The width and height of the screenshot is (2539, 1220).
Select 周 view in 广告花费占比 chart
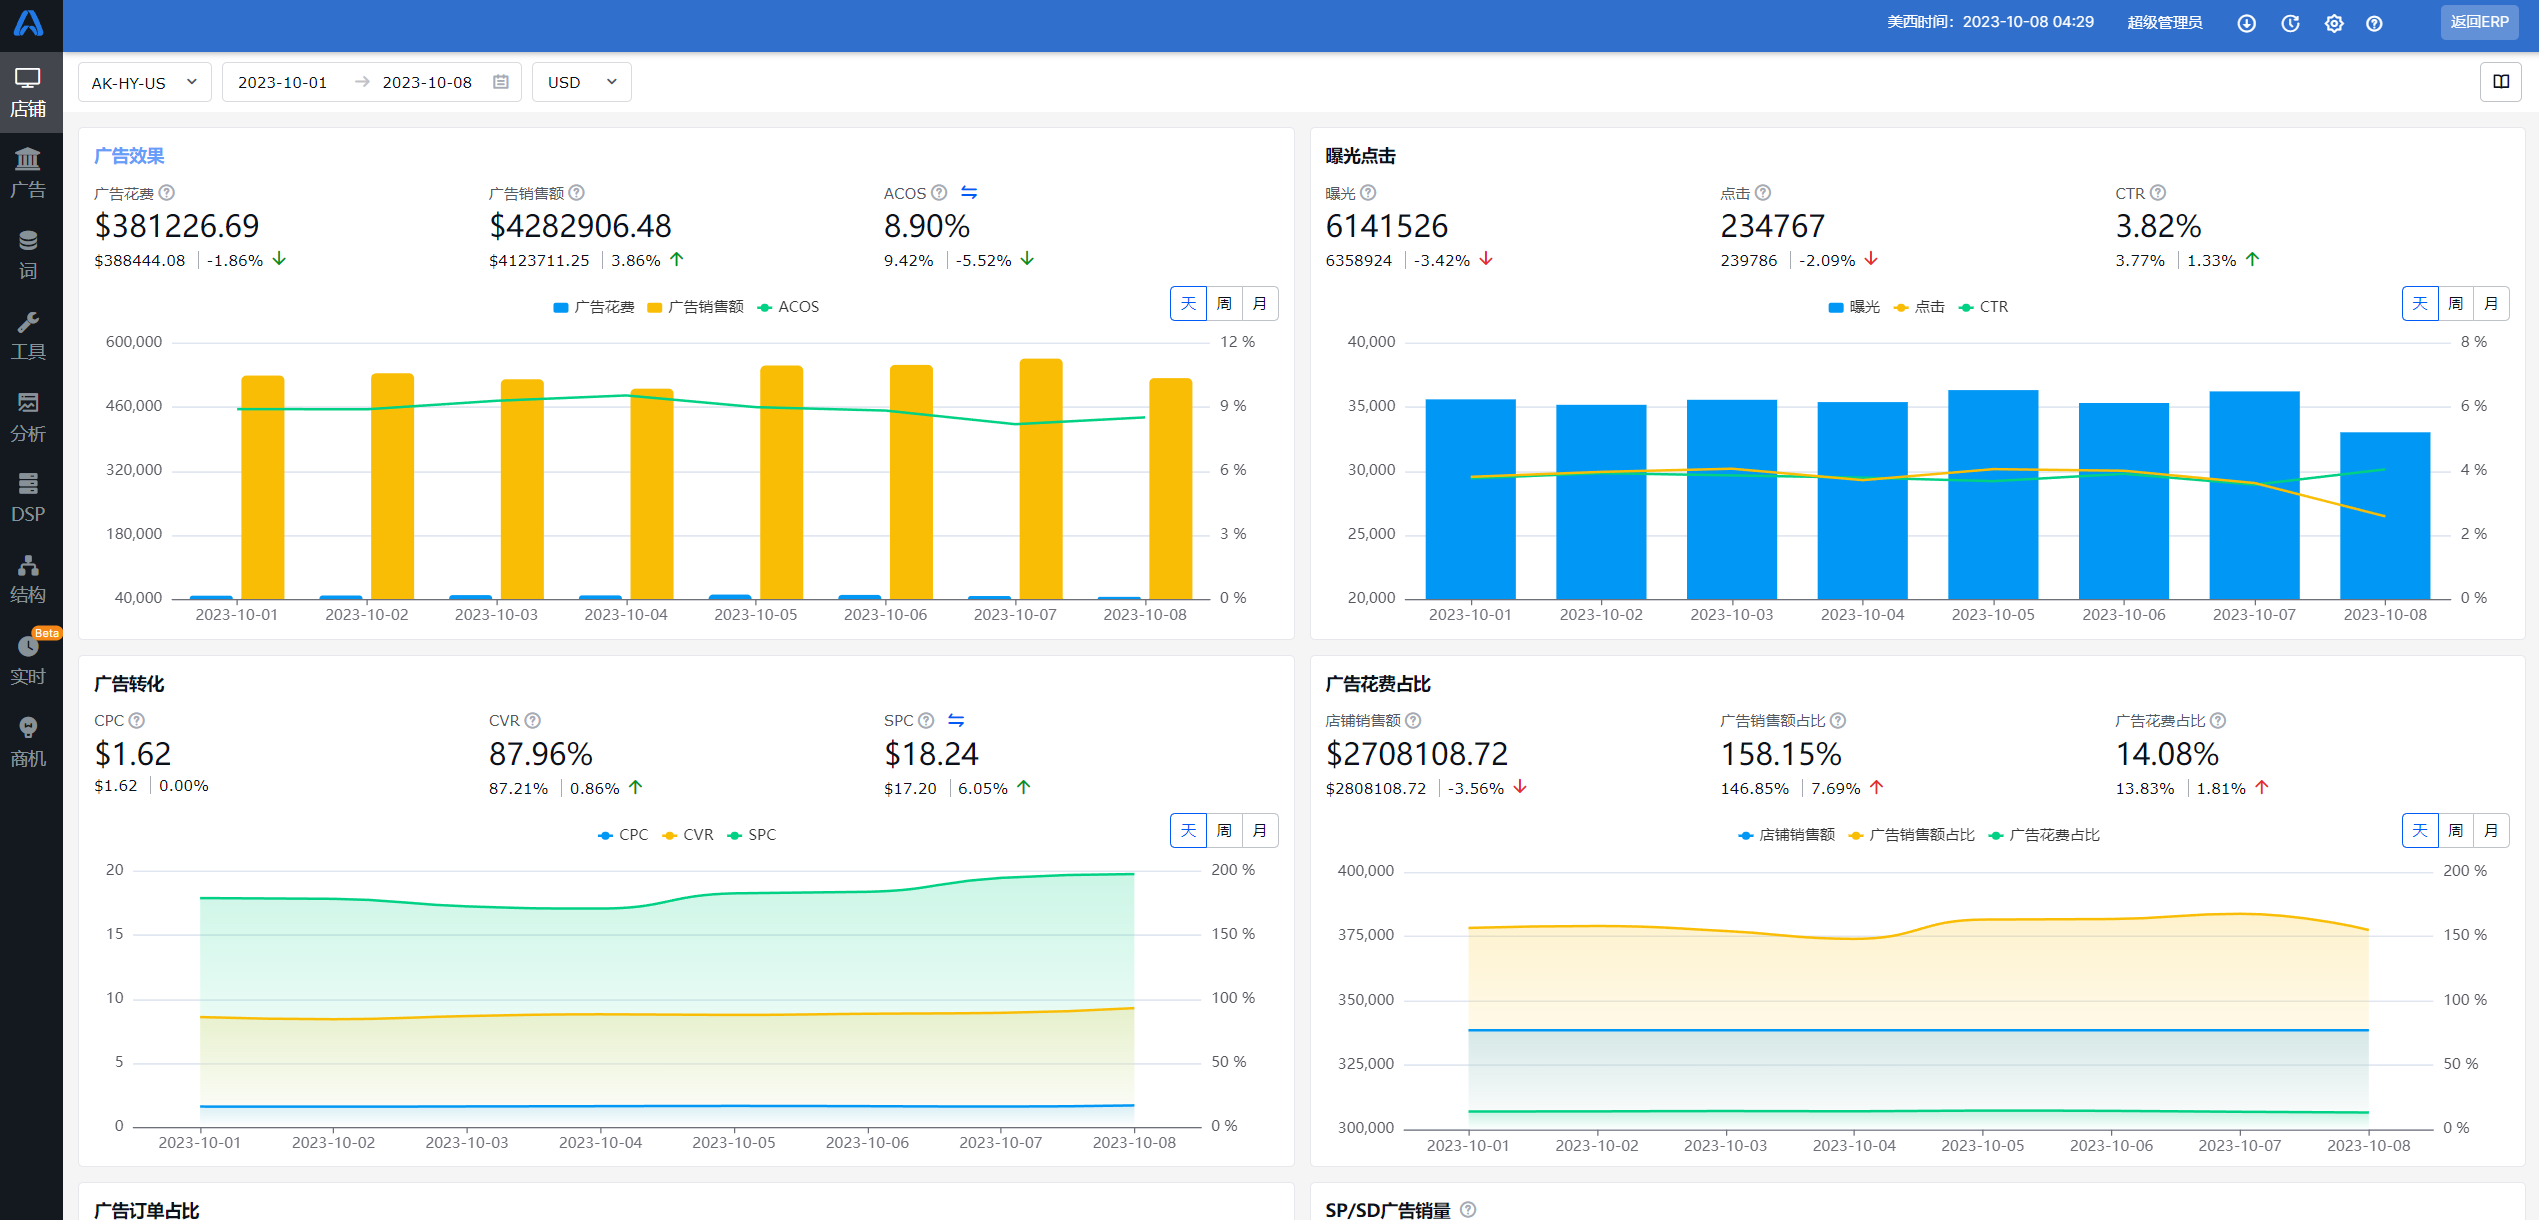[2456, 830]
